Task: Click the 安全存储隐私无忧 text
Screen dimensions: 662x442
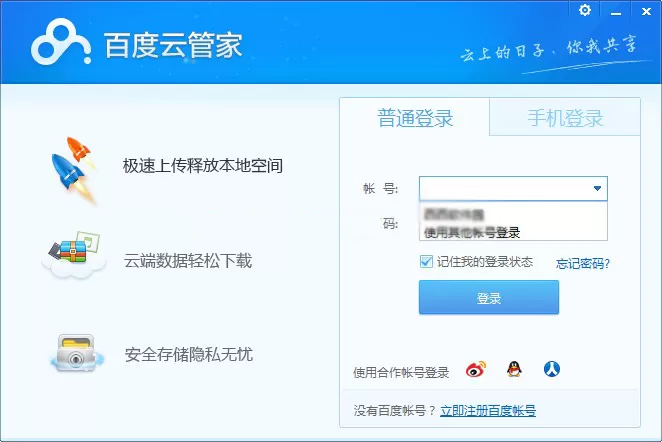Action: pos(189,355)
